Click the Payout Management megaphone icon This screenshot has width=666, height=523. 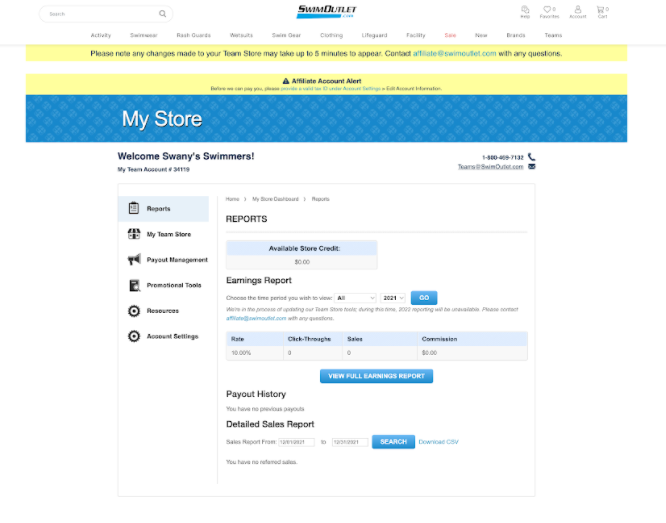pyautogui.click(x=134, y=259)
